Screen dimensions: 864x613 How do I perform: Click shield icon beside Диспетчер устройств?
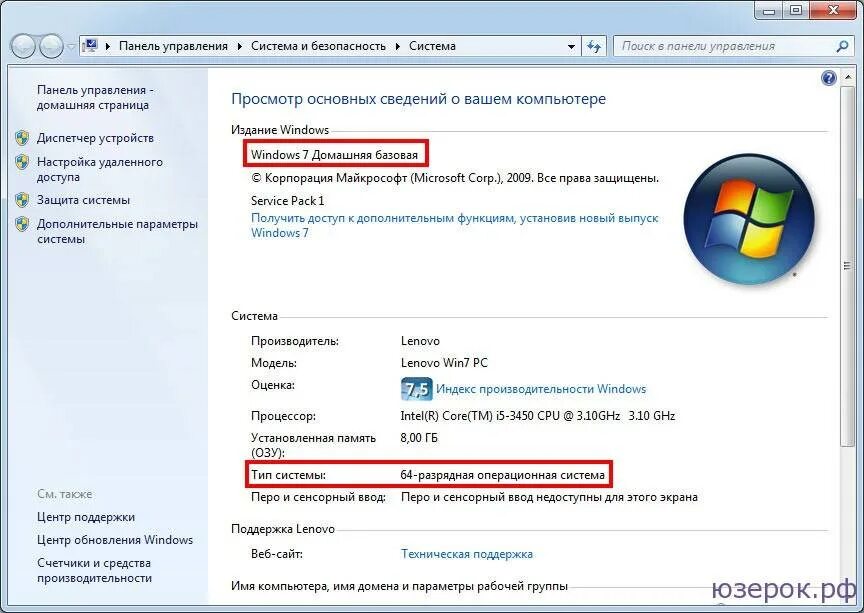click(22, 138)
